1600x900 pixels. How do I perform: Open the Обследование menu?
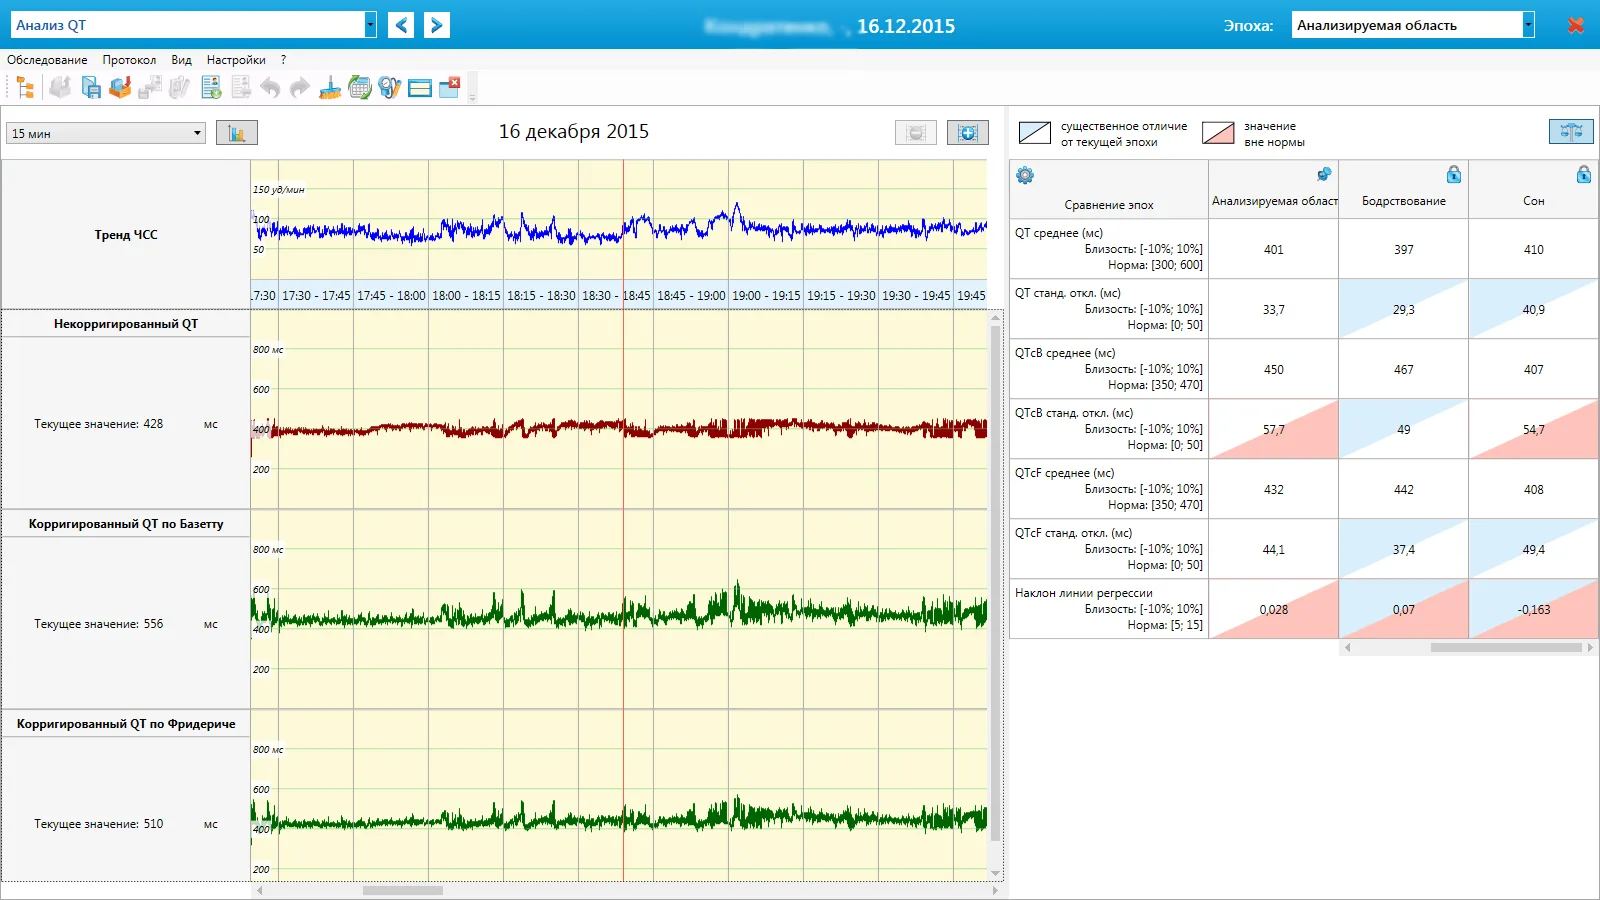pyautogui.click(x=47, y=60)
